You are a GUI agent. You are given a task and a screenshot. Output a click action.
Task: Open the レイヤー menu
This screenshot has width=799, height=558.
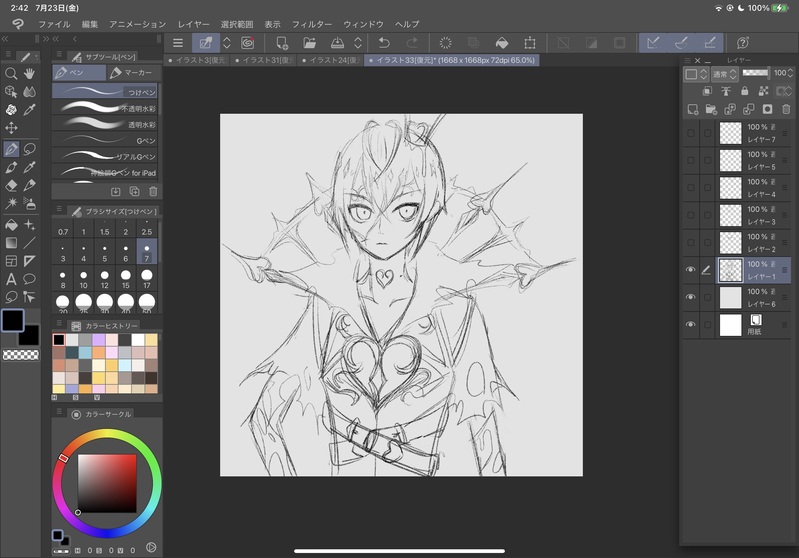point(194,24)
